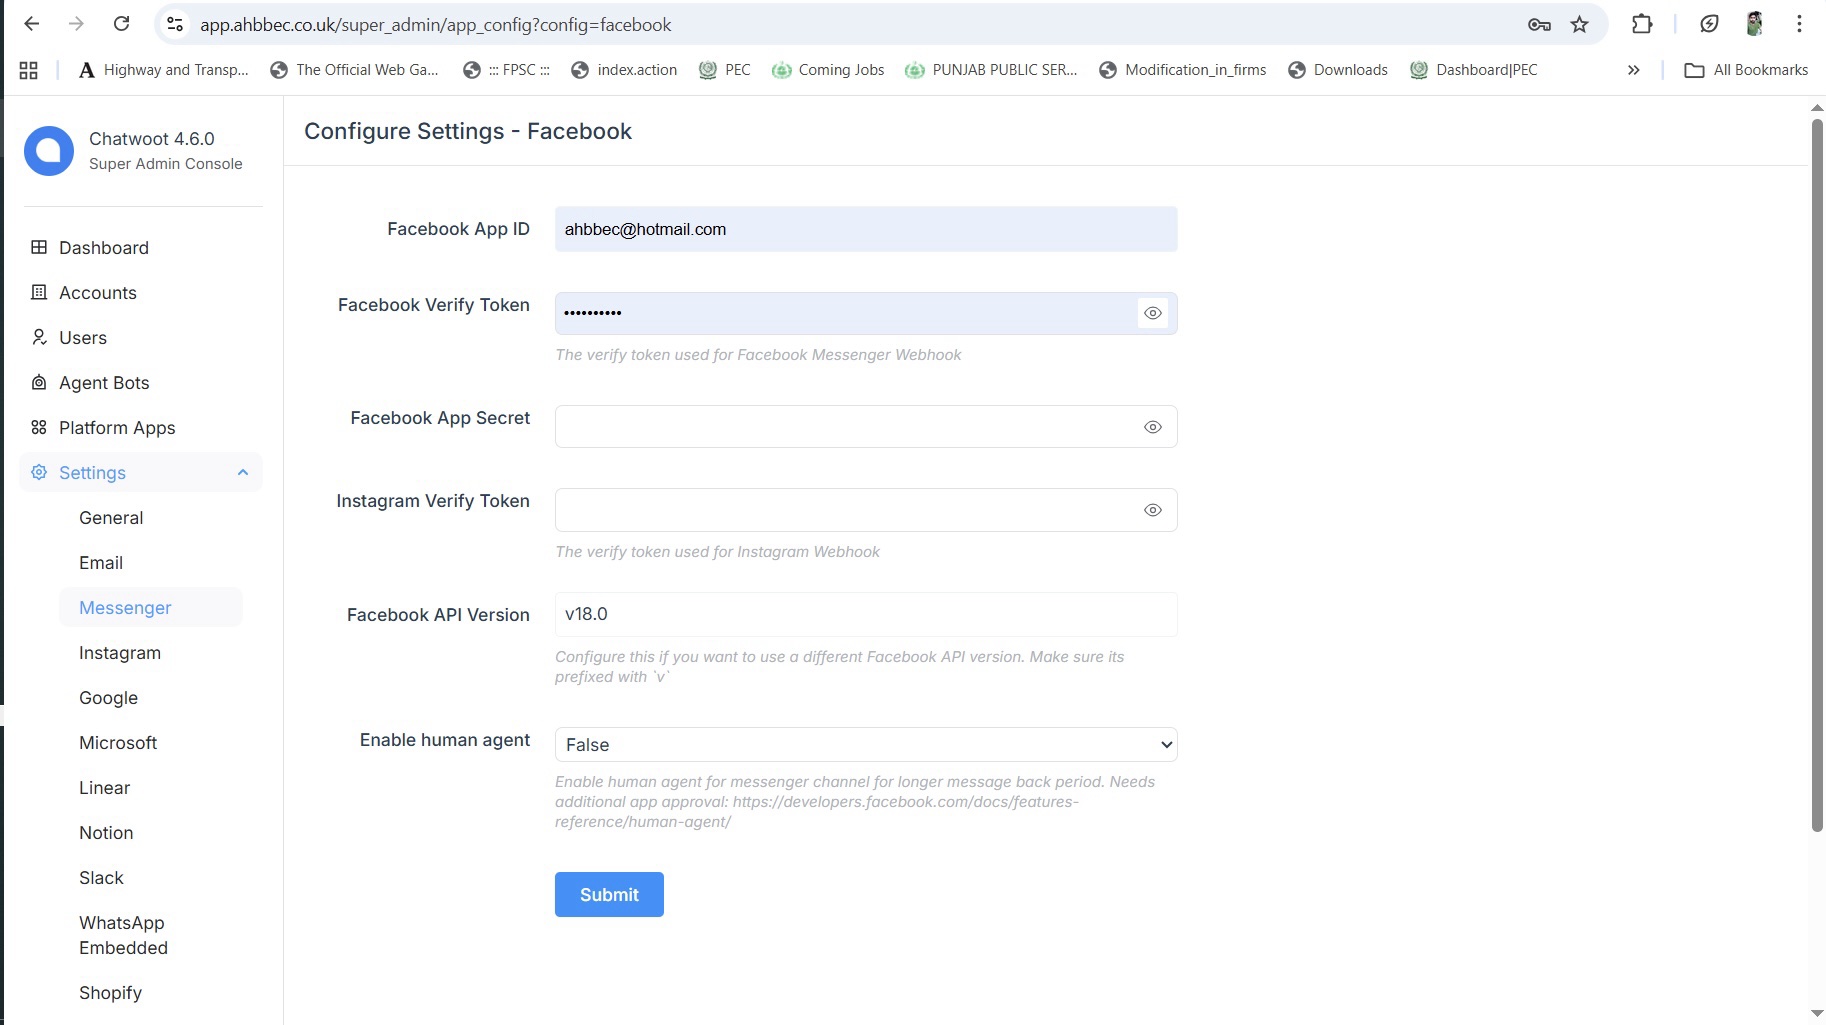Click the Chatwoot logo icon
1826x1025 pixels.
click(x=49, y=151)
